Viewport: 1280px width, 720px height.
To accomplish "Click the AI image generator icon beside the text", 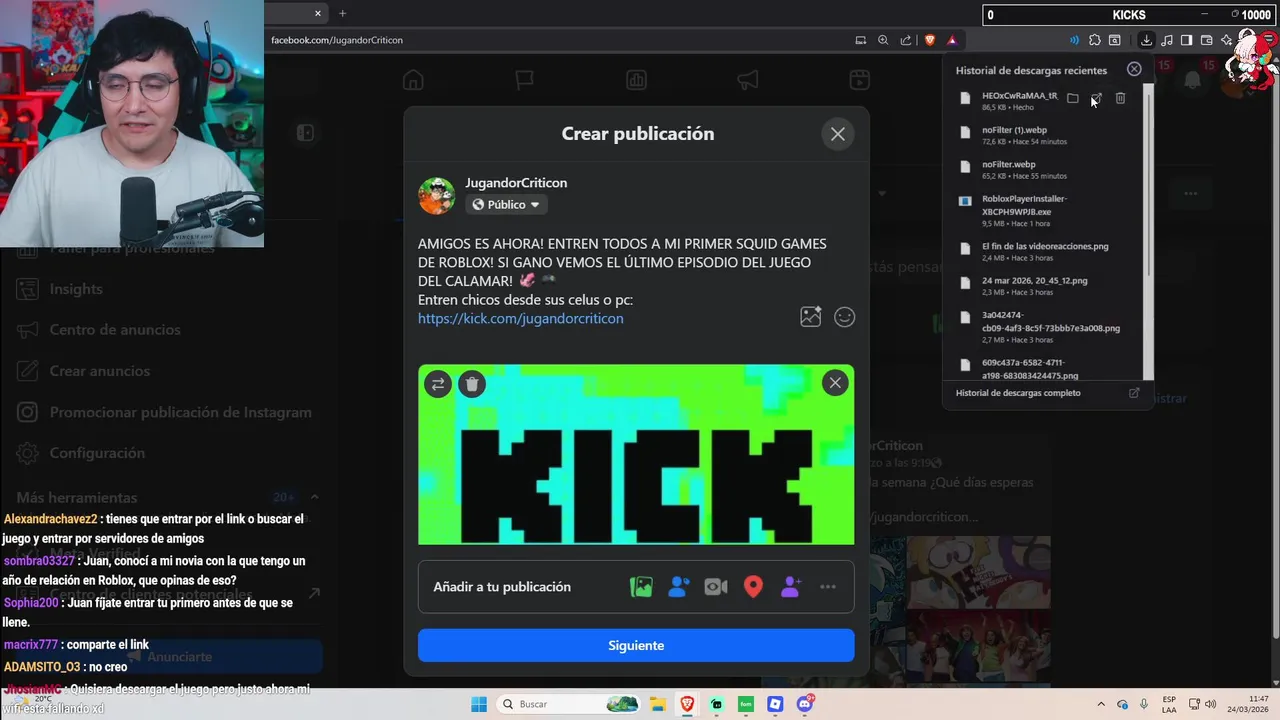I will click(x=811, y=317).
